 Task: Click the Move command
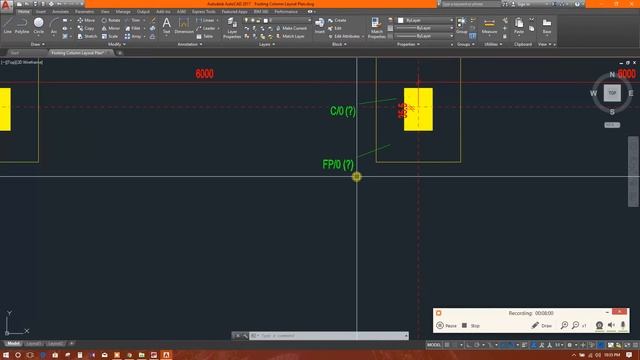point(86,20)
